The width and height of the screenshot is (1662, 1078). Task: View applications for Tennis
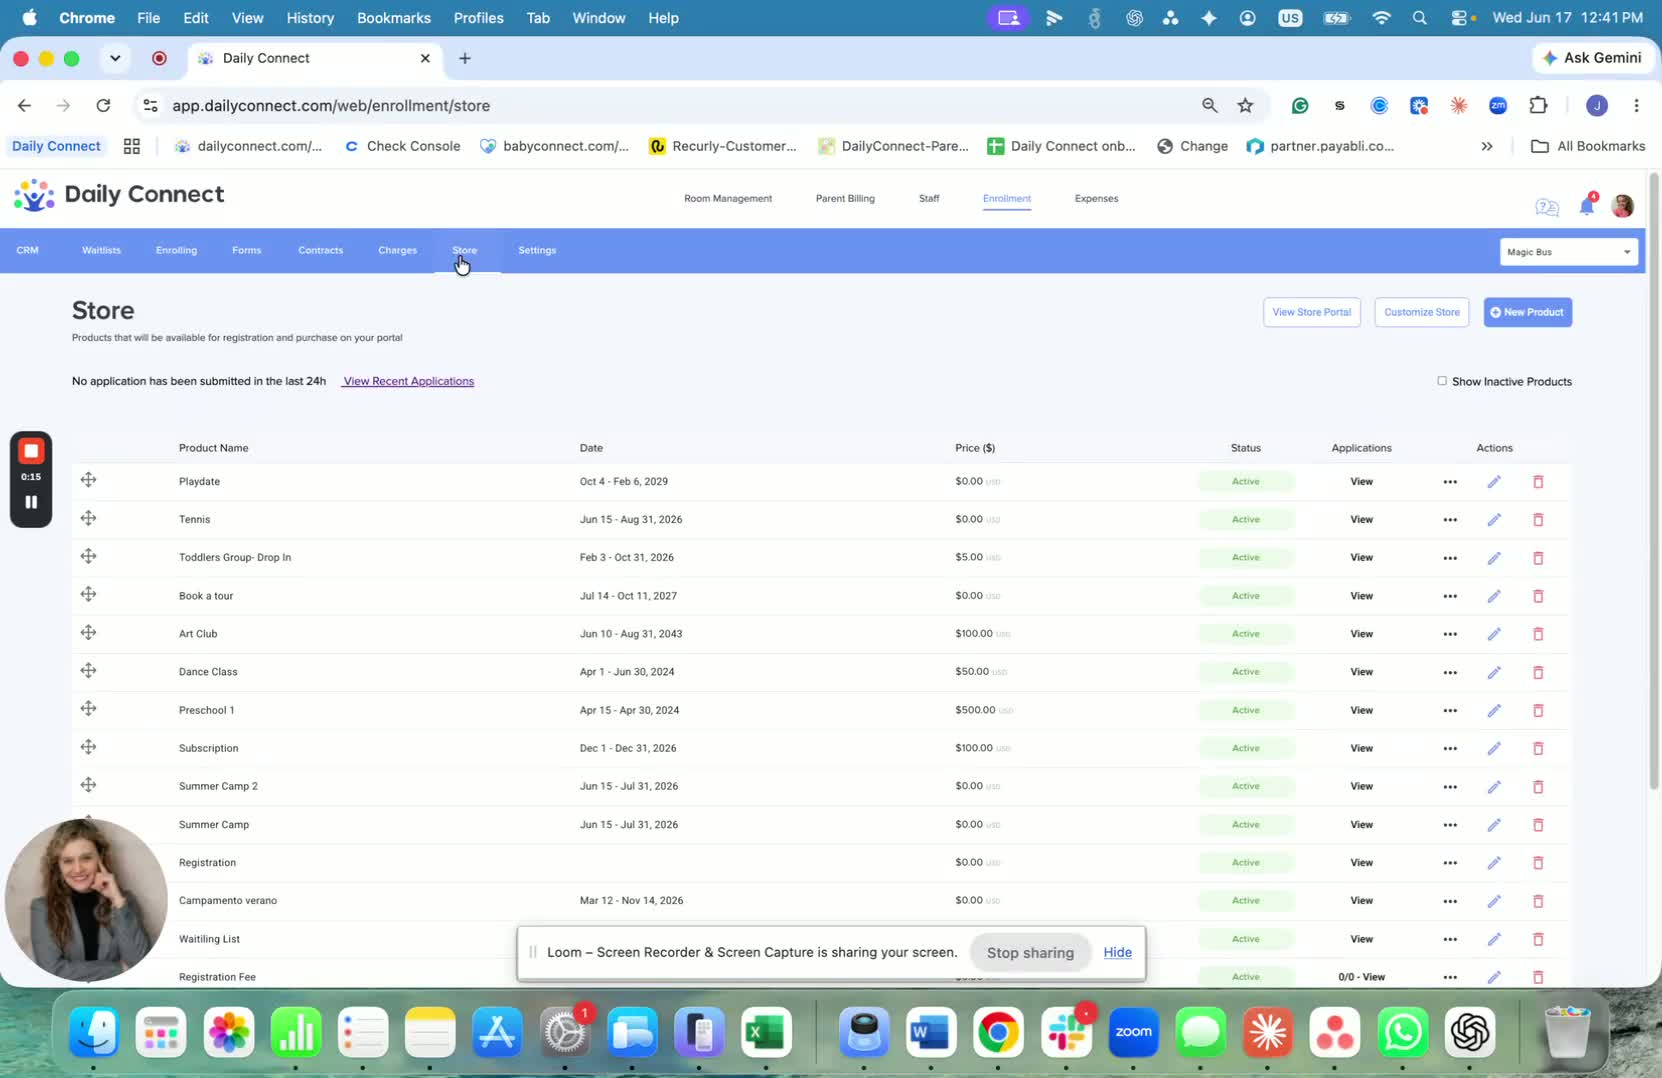point(1361,520)
